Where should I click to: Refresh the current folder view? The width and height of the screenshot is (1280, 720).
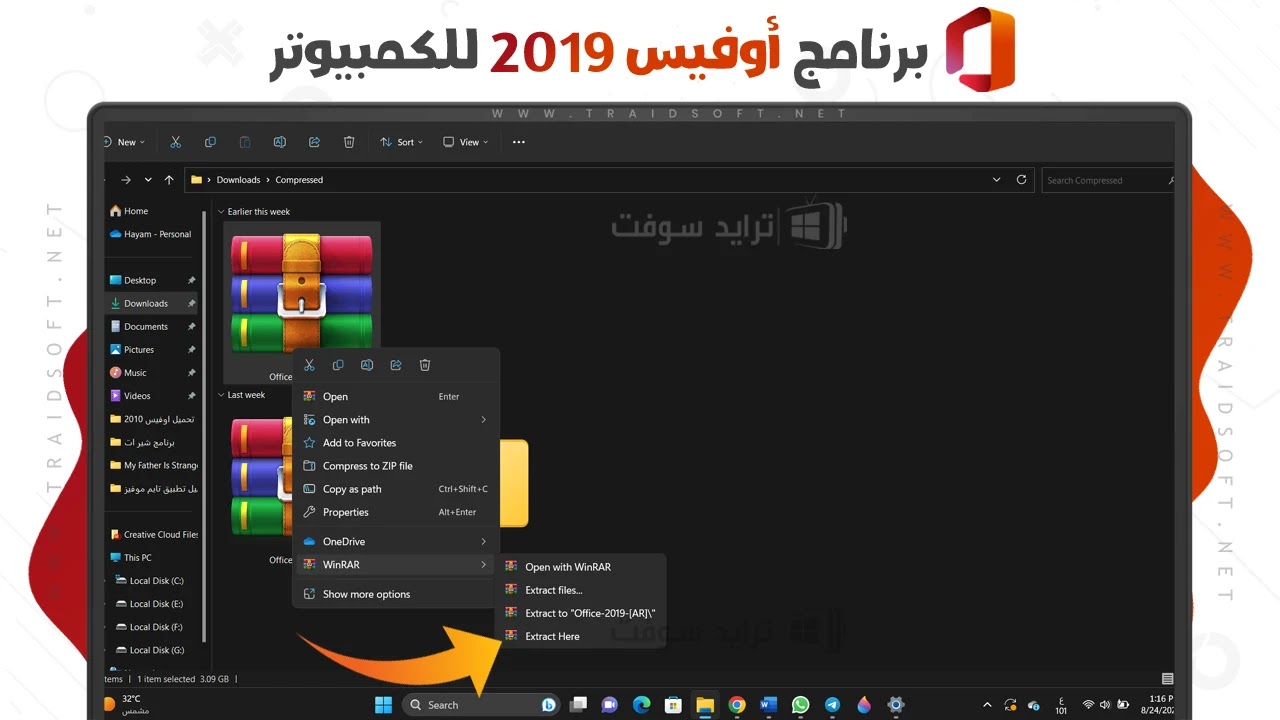pos(1021,180)
